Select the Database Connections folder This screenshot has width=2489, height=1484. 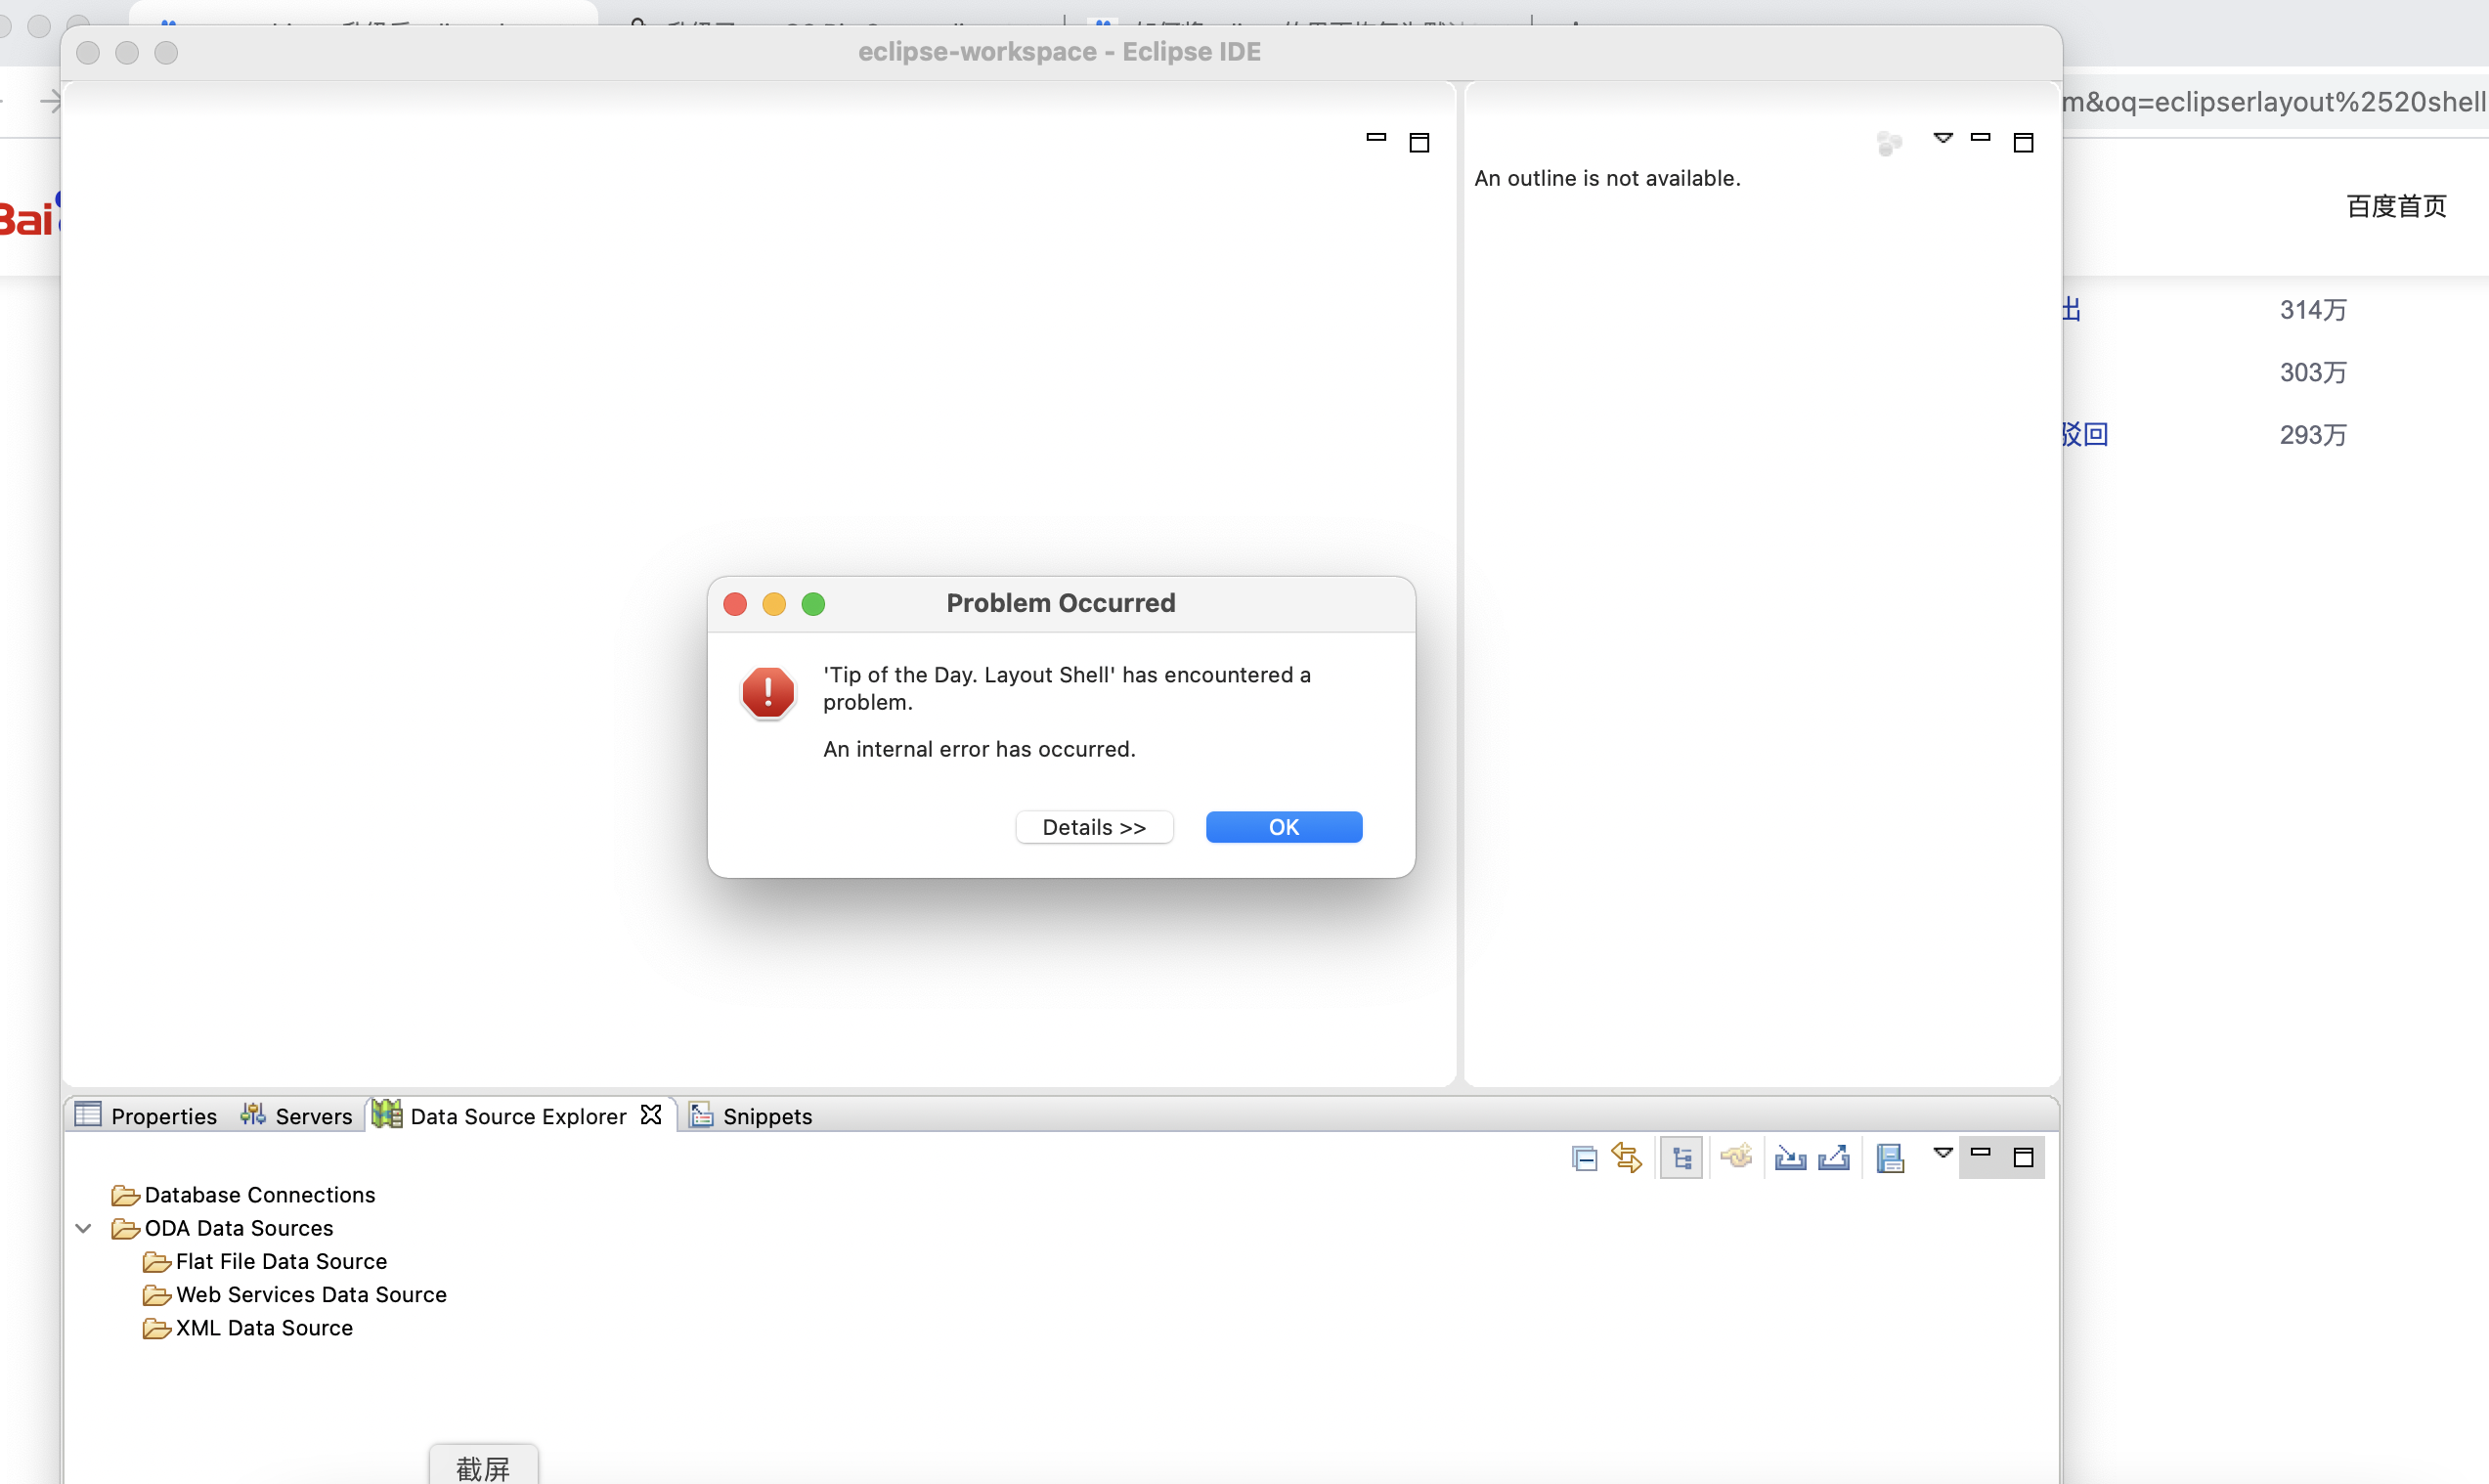pos(243,1195)
